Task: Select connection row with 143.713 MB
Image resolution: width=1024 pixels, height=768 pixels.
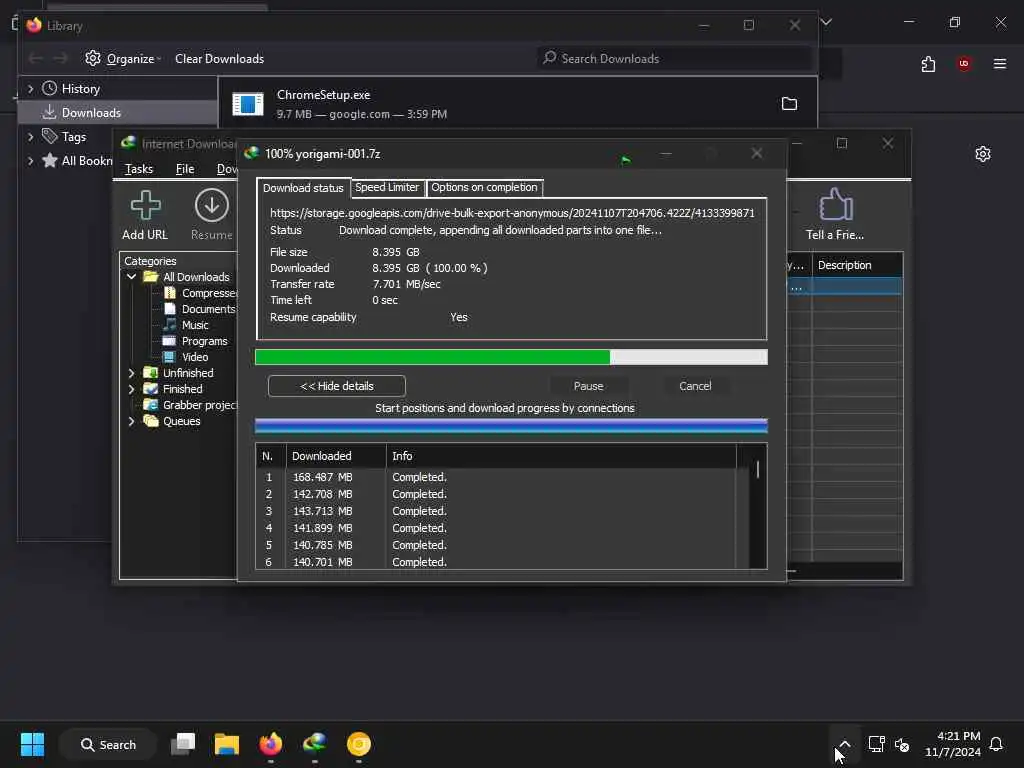Action: [x=496, y=511]
